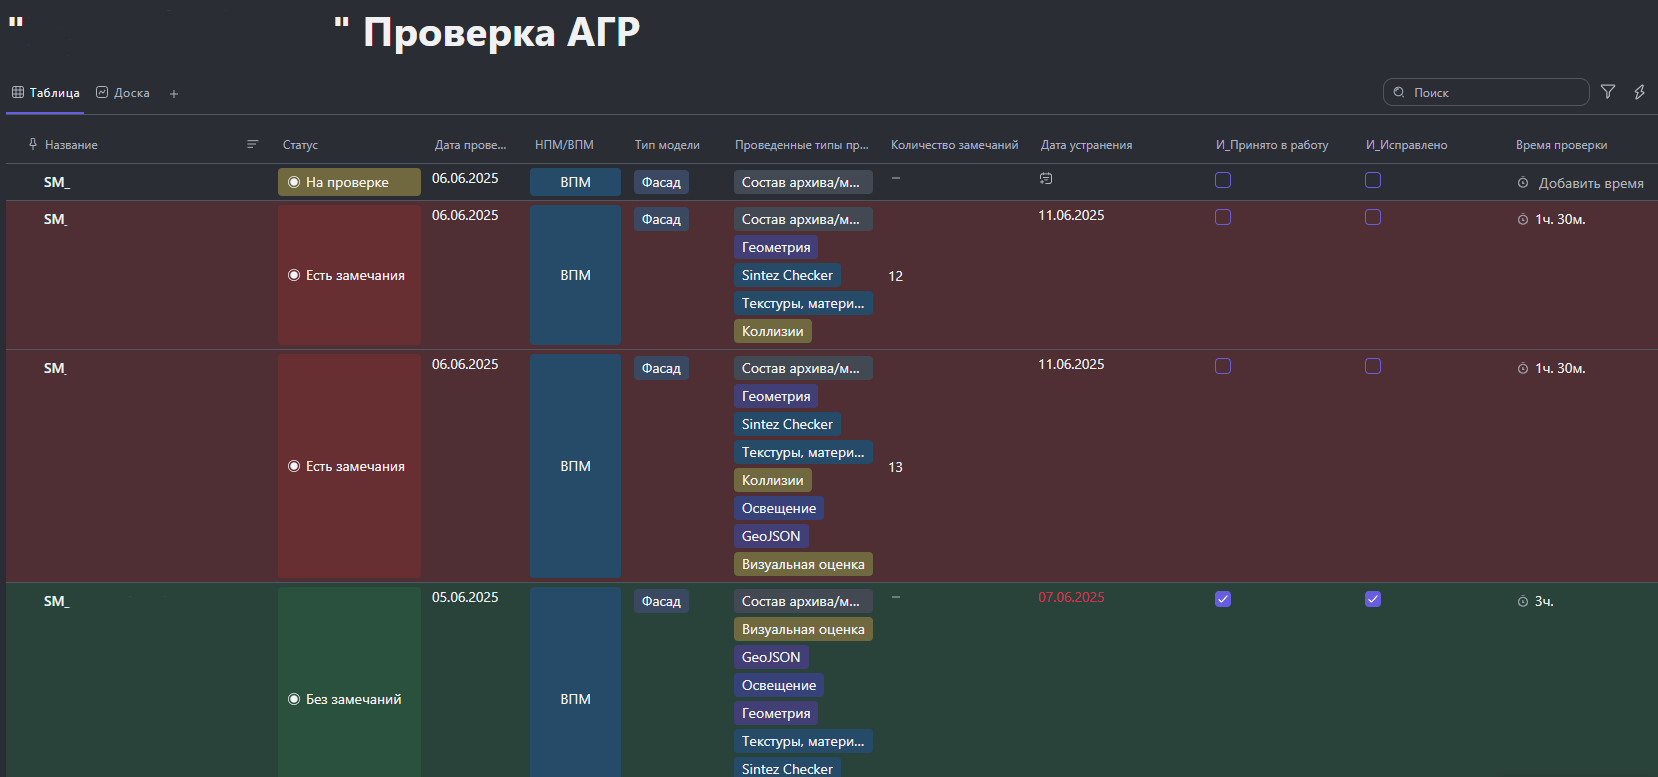Click the lightning automation icon
The width and height of the screenshot is (1658, 777).
(1640, 92)
